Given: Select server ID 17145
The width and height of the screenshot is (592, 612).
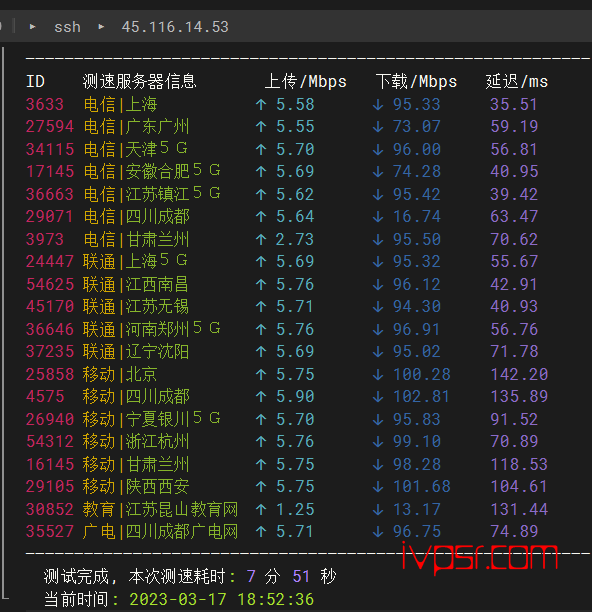Looking at the screenshot, I should [50, 171].
